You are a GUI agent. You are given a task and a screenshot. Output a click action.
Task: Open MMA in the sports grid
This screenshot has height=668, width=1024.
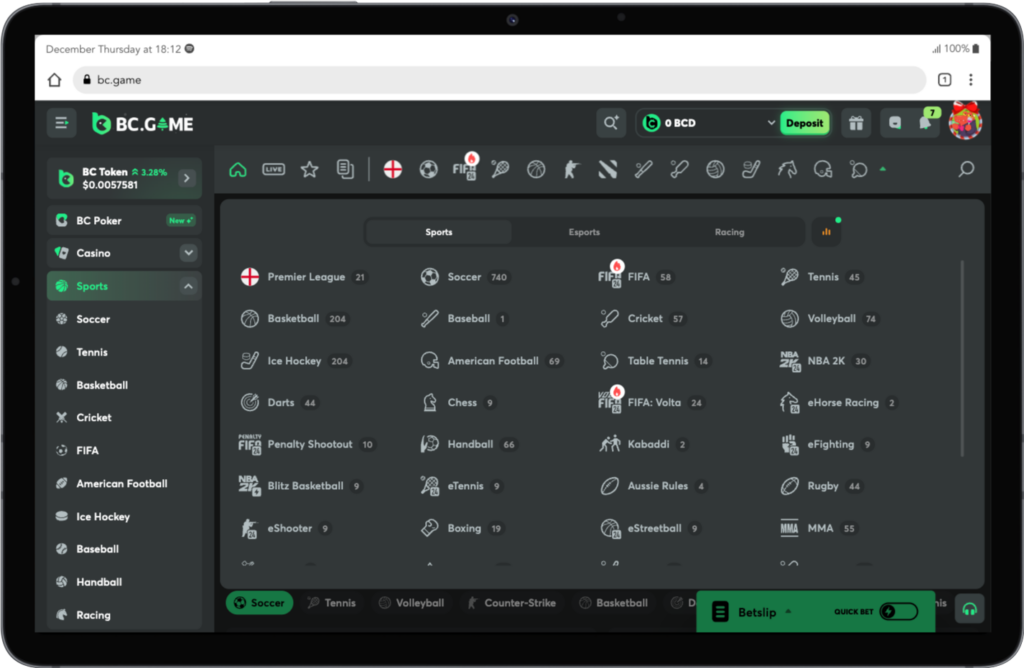click(x=818, y=528)
